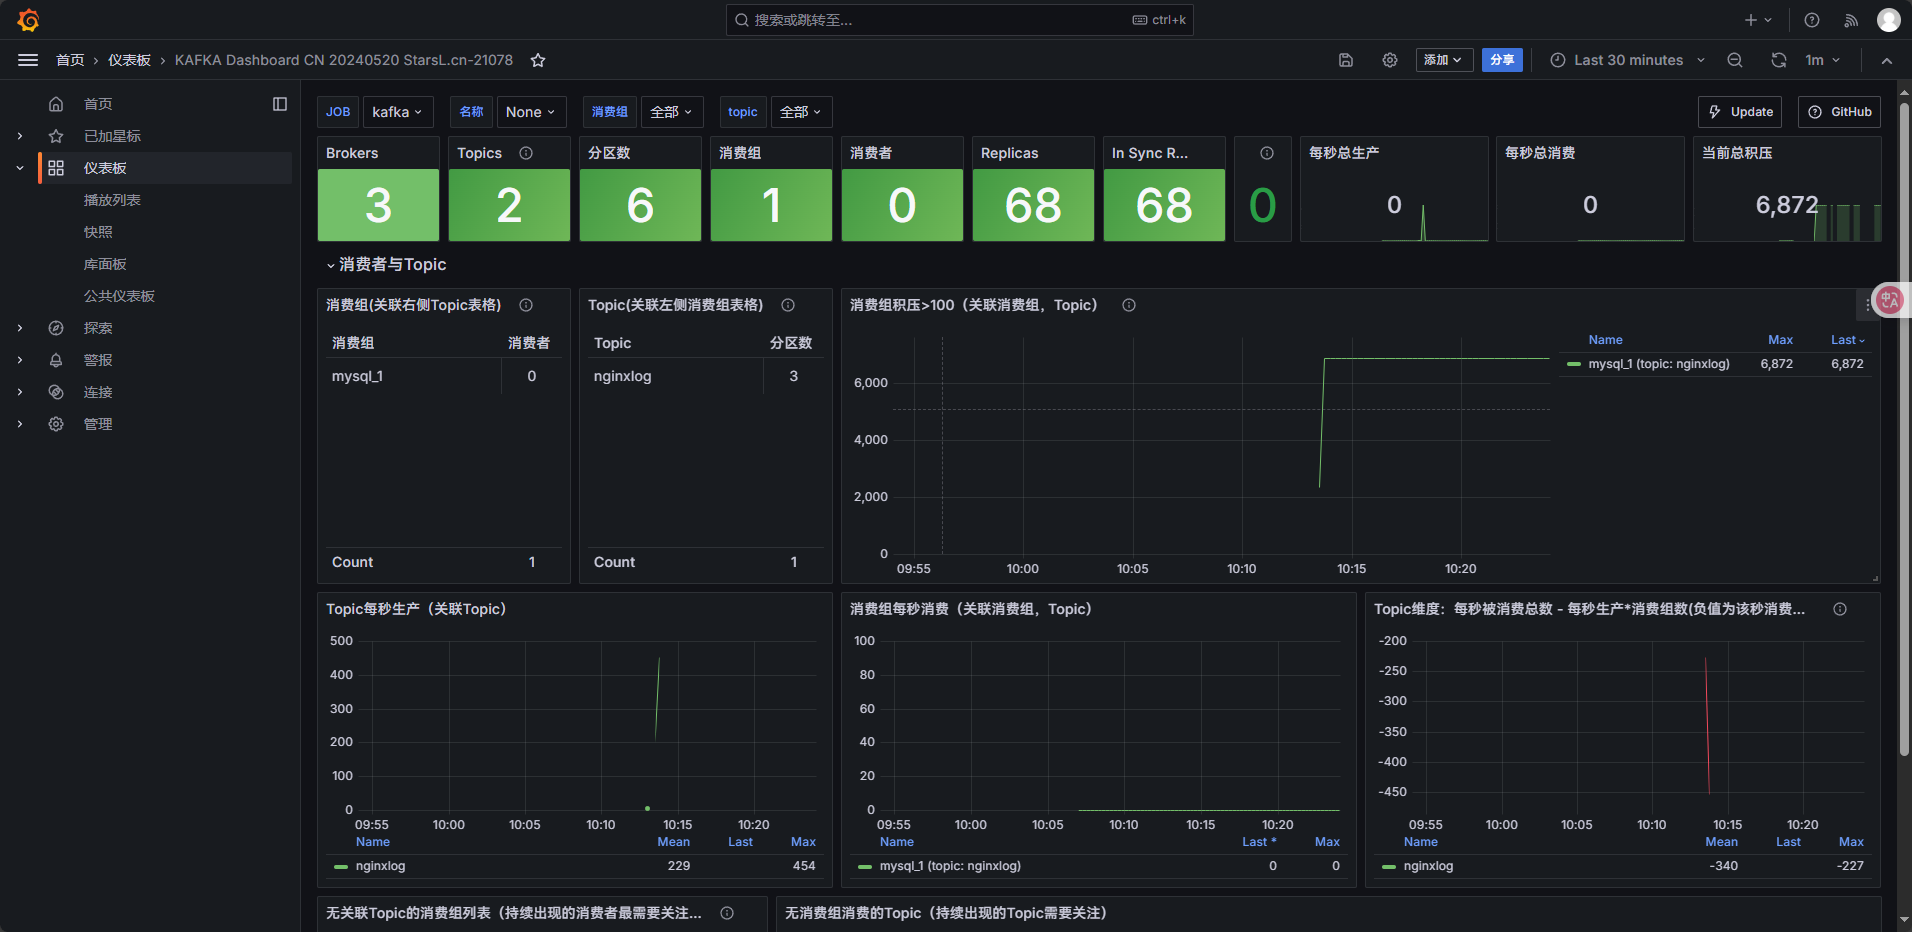Show info for 消费组 table panel
The image size is (1912, 932).
pyautogui.click(x=526, y=305)
